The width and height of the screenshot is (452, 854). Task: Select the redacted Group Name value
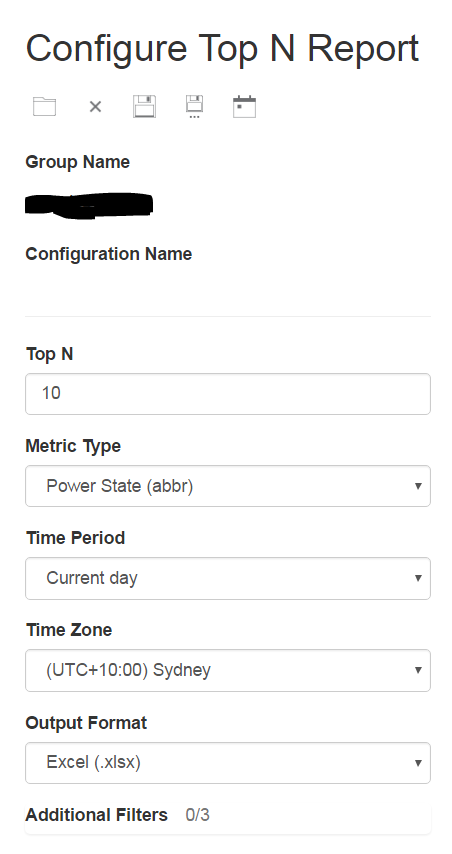point(89,205)
